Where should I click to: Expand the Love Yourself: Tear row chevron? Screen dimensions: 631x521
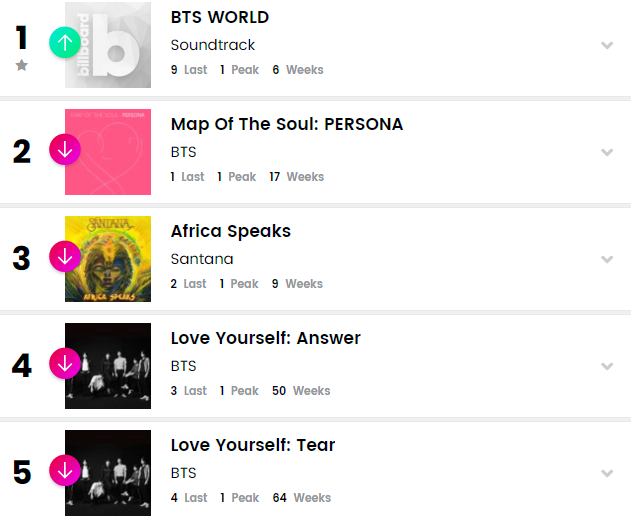[x=606, y=473]
